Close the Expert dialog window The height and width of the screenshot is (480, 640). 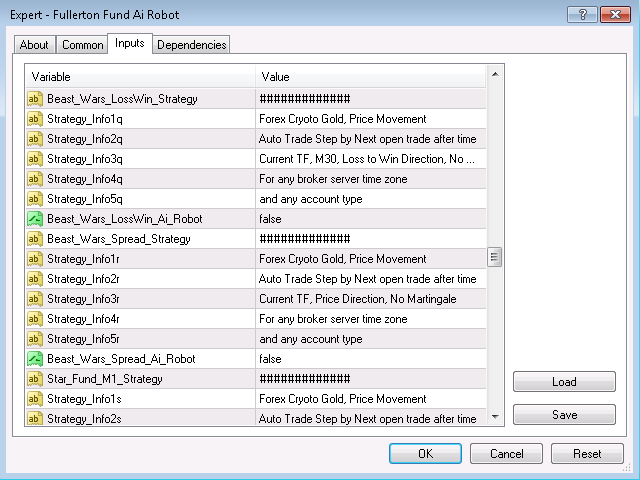[616, 15]
